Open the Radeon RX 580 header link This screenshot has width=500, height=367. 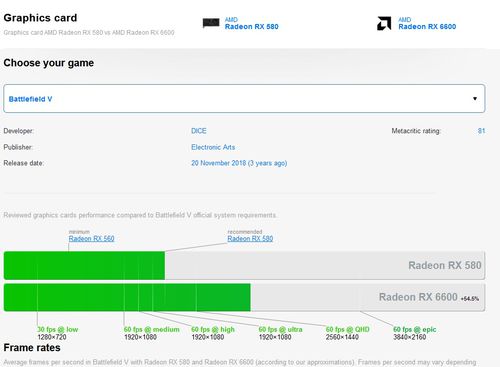point(252,27)
